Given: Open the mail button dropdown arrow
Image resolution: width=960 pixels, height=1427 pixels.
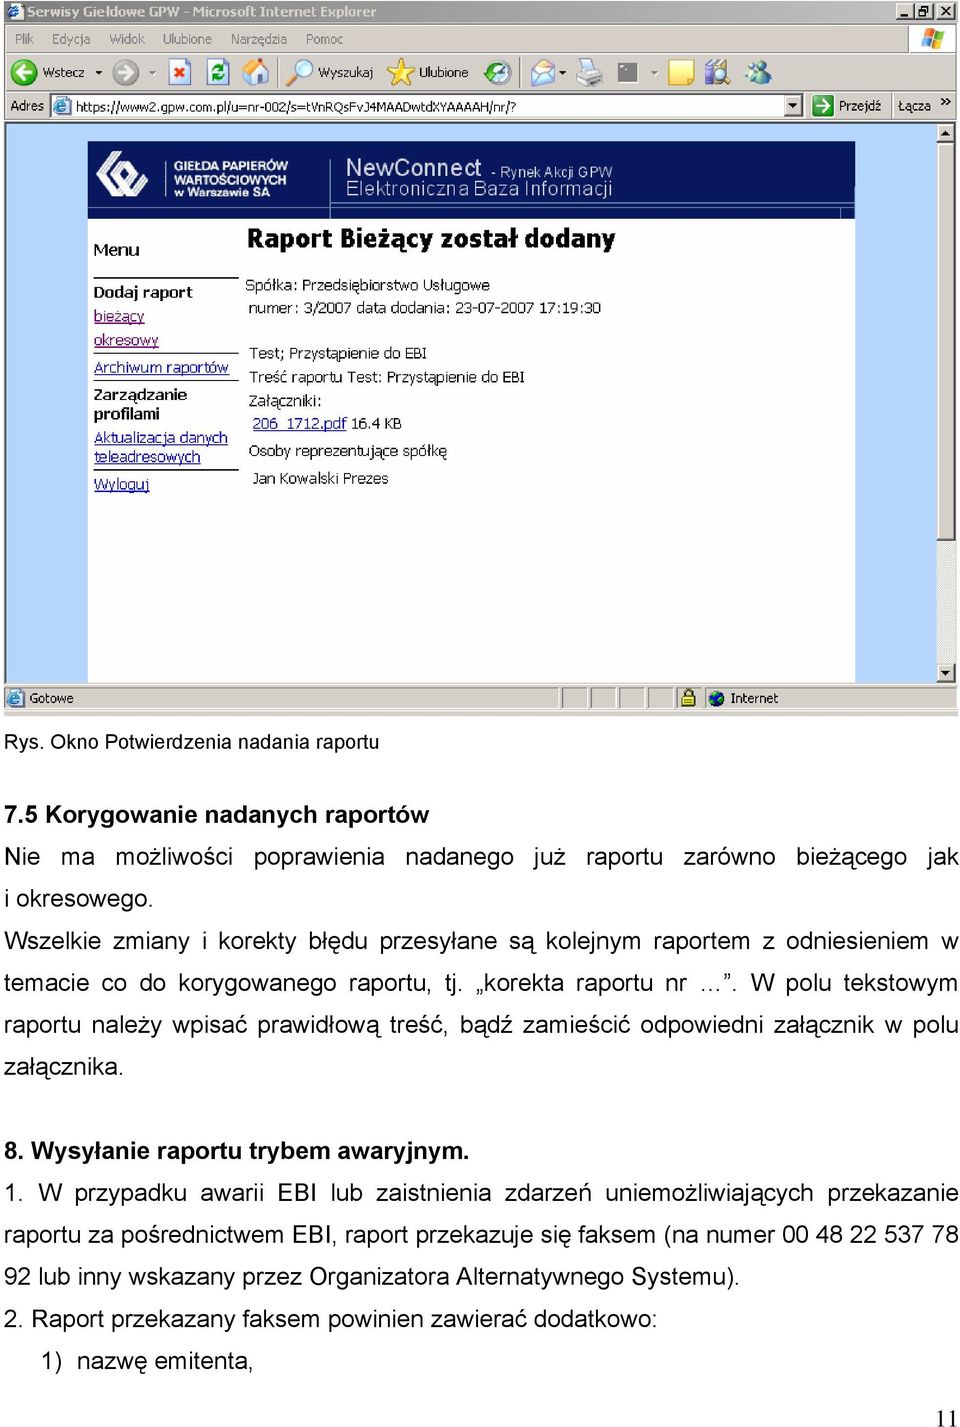Looking at the screenshot, I should click(563, 72).
